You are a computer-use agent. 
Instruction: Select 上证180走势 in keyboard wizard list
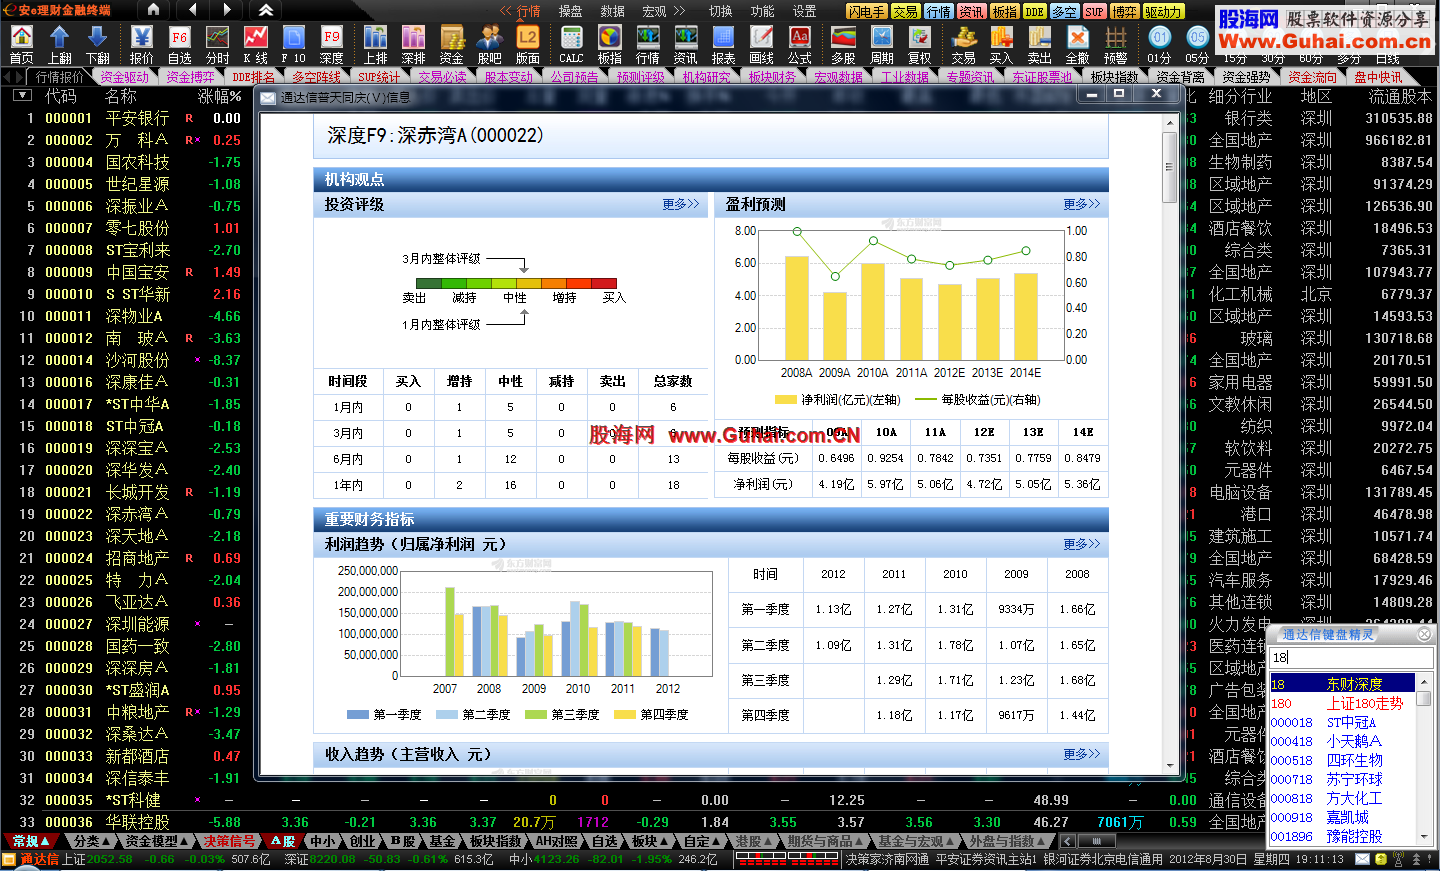point(1342,703)
